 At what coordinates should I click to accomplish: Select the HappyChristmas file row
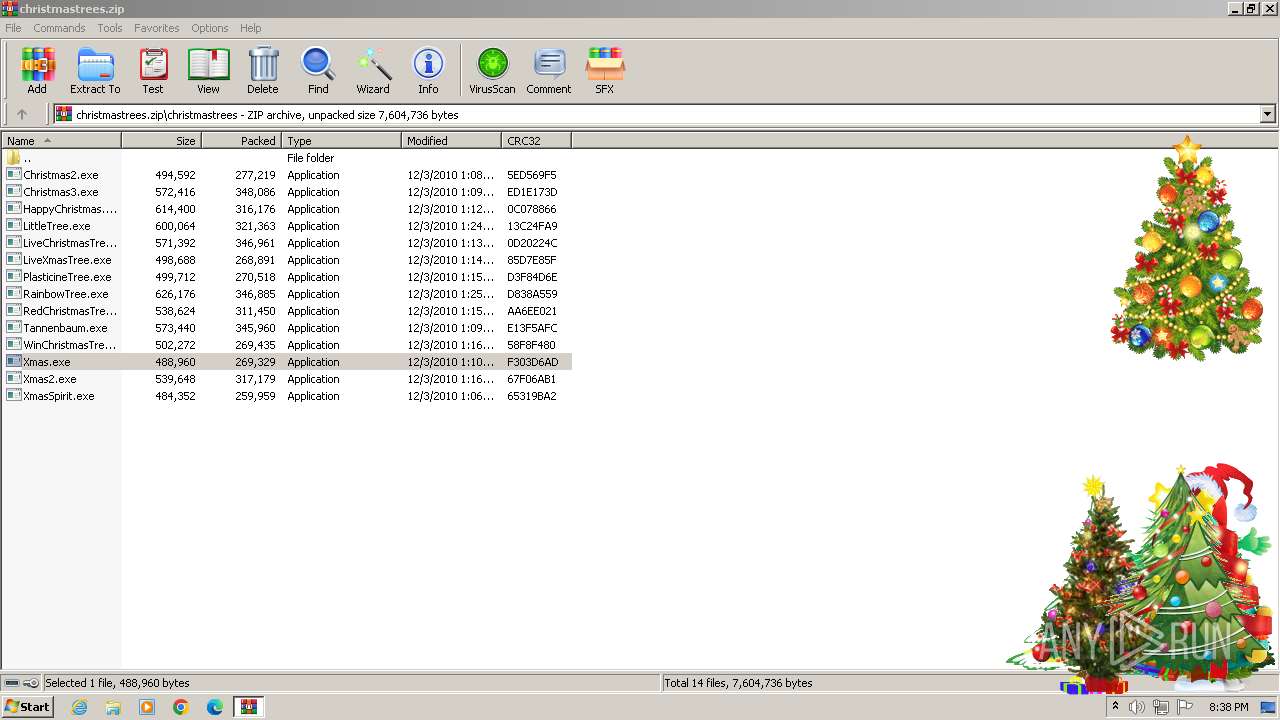[286, 209]
